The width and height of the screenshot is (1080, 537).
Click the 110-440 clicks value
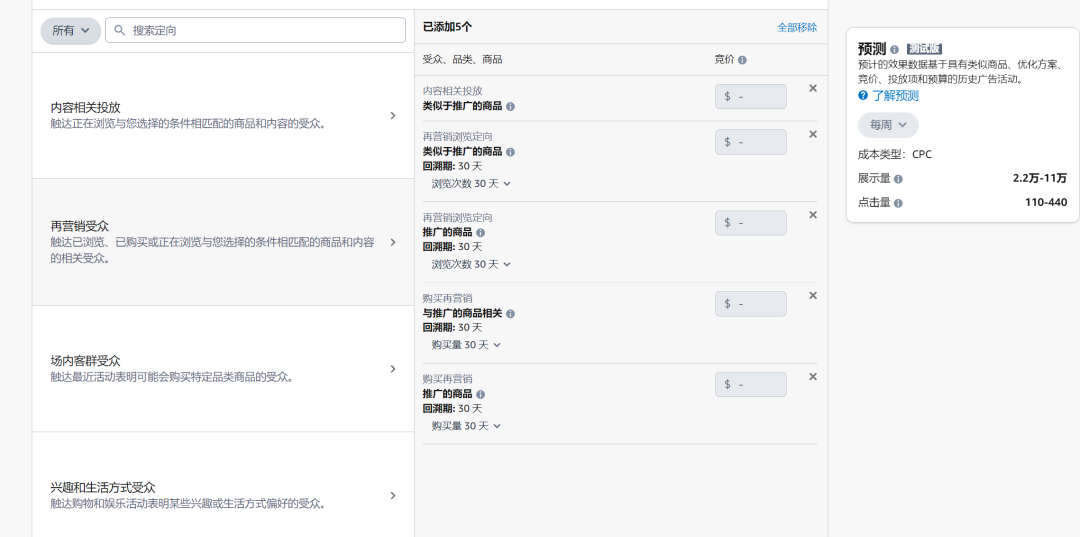(1046, 202)
